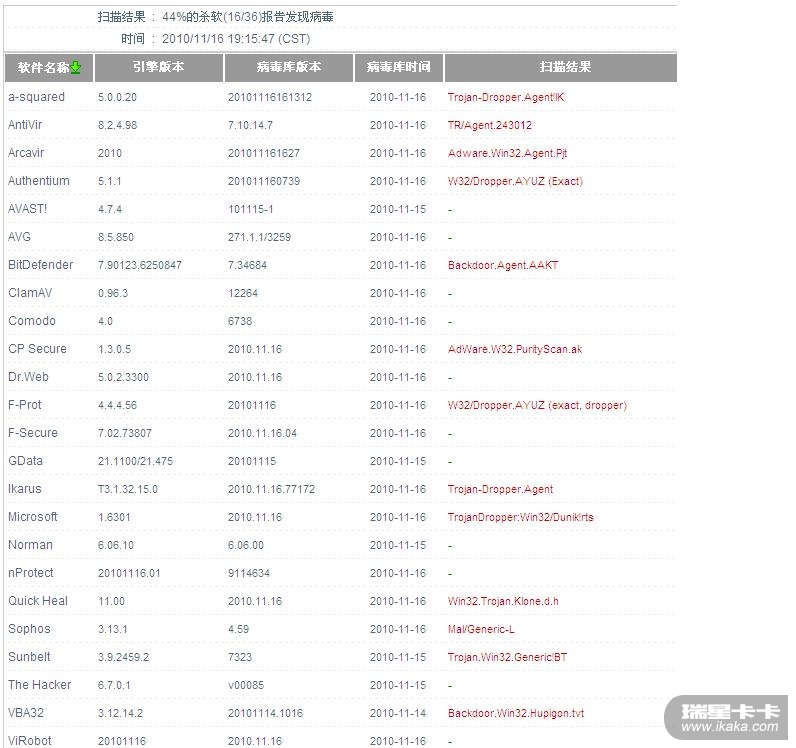Sort by the 引擎版本 column header
Image resolution: width=796 pixels, height=748 pixels.
[158, 67]
